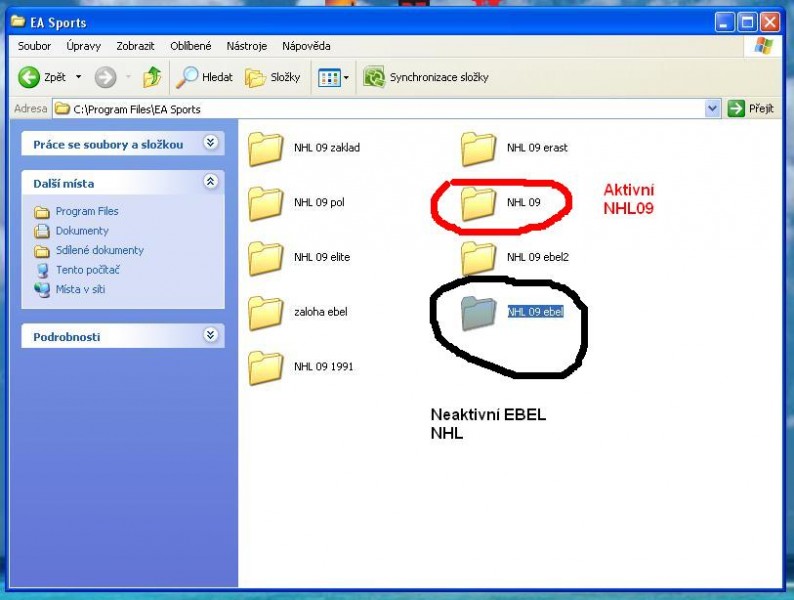The height and width of the screenshot is (600, 794).
Task: Select the NHL 09 pol folder icon
Action: click(x=265, y=203)
